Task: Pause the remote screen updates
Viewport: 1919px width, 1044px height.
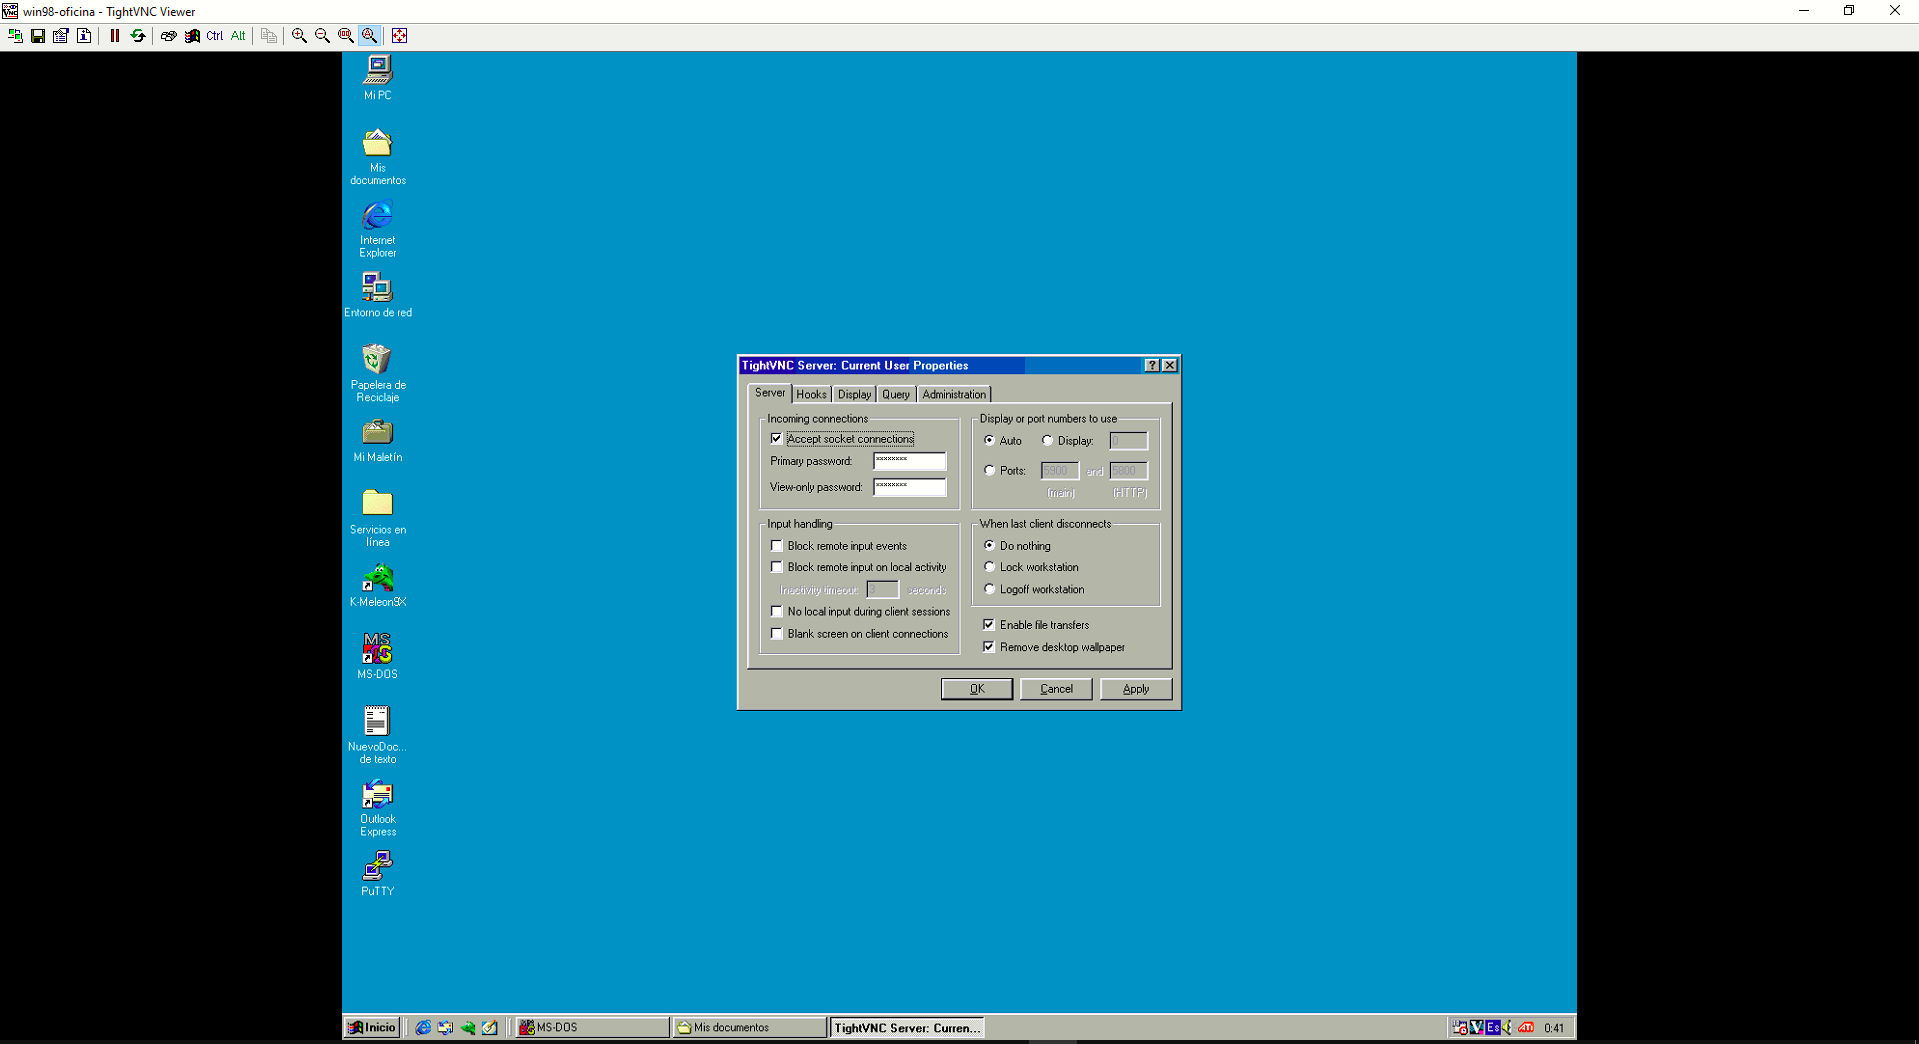Action: point(115,36)
